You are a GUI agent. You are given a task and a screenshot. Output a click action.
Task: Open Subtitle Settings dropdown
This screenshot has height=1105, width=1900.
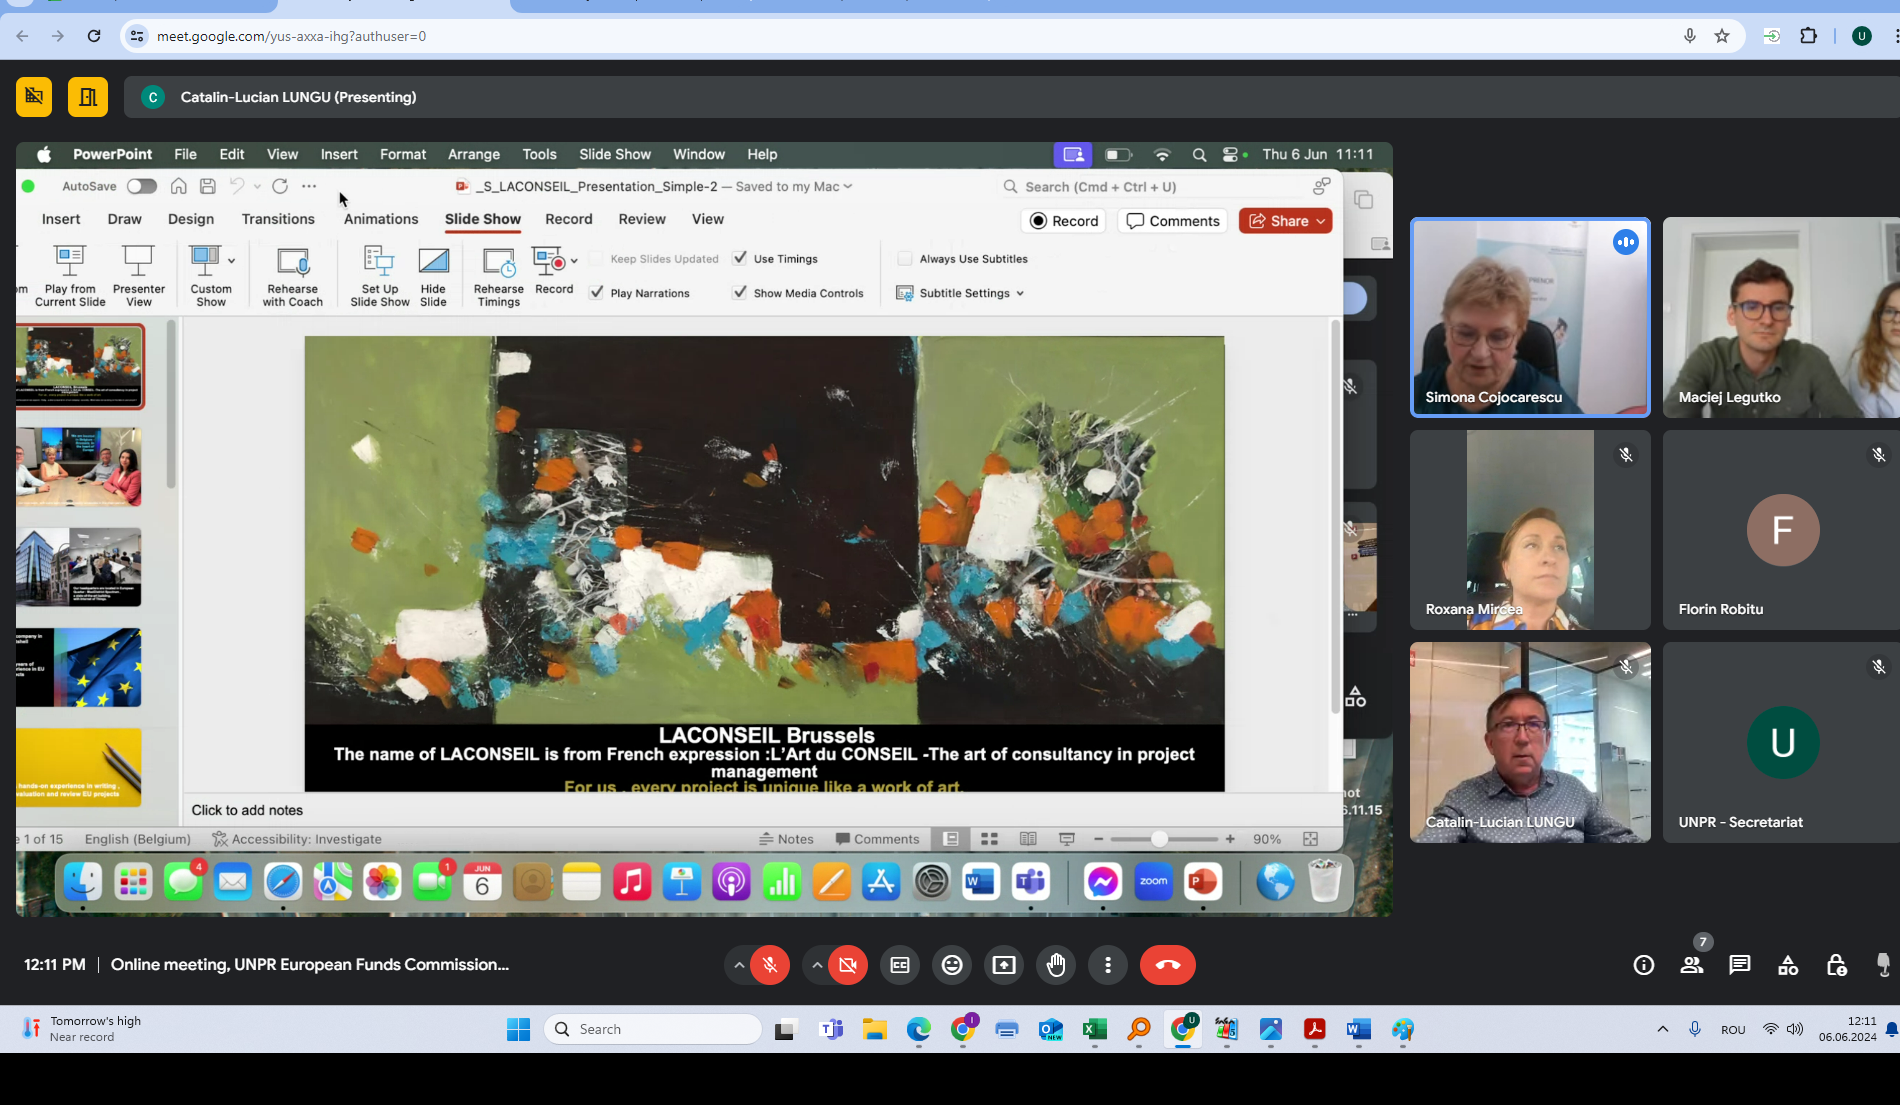pyautogui.click(x=960, y=293)
